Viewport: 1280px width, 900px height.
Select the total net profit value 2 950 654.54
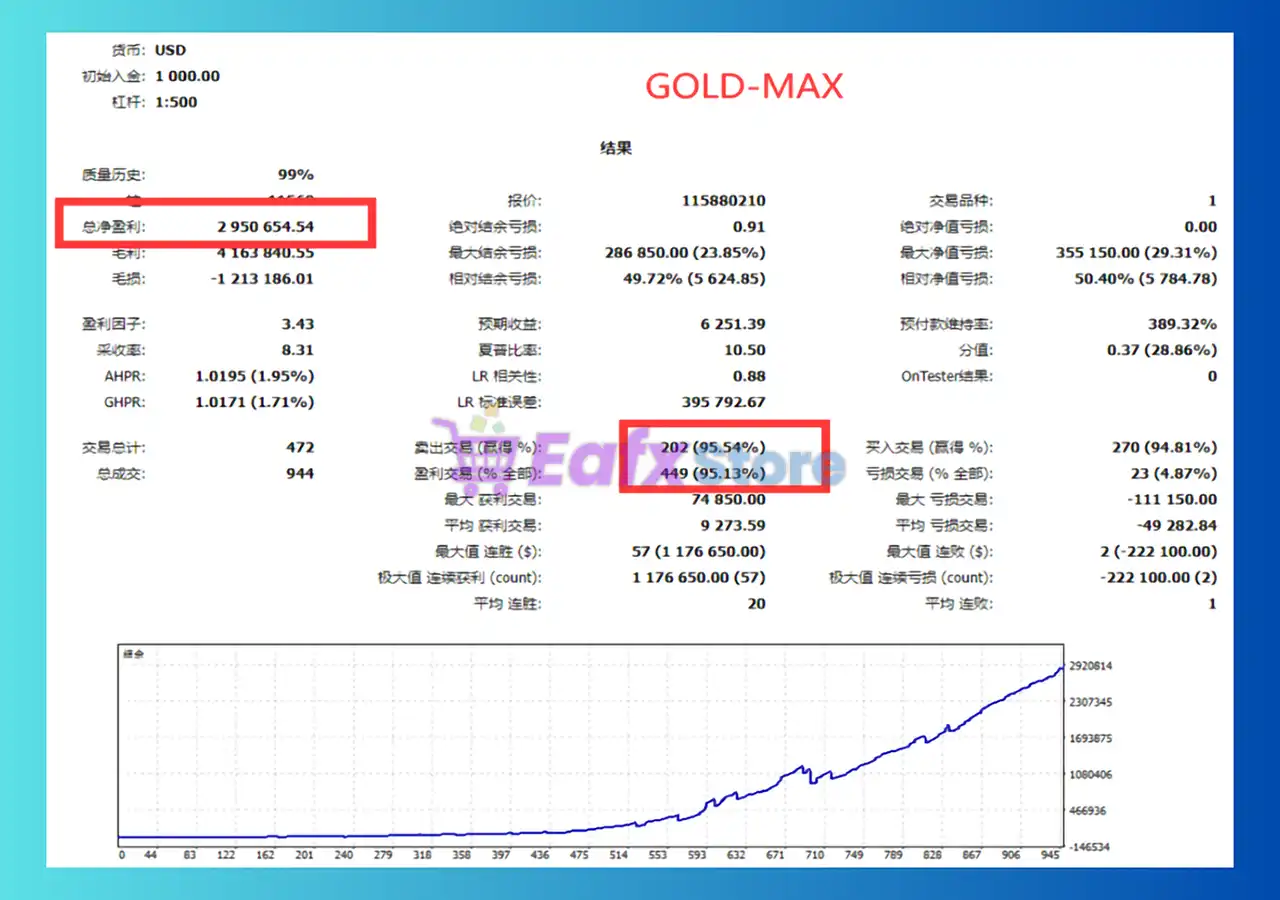[265, 227]
